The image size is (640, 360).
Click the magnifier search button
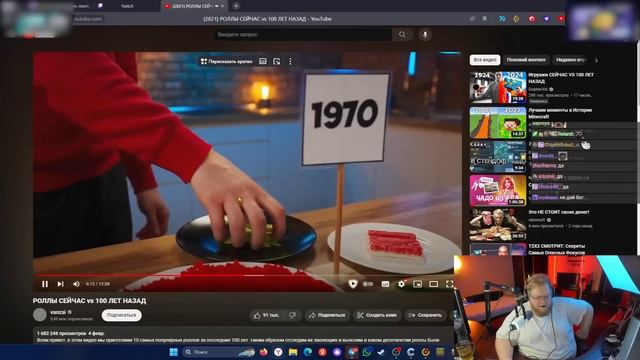(x=402, y=35)
